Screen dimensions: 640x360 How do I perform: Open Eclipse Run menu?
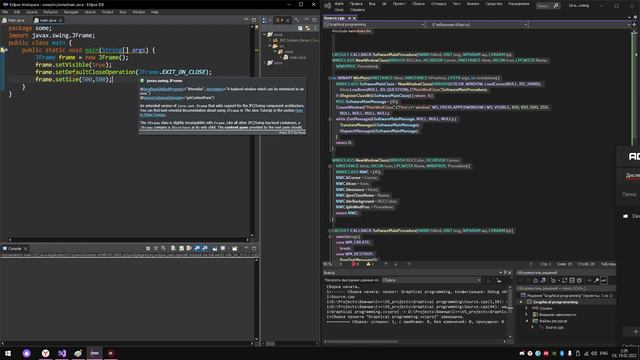click(123, 12)
